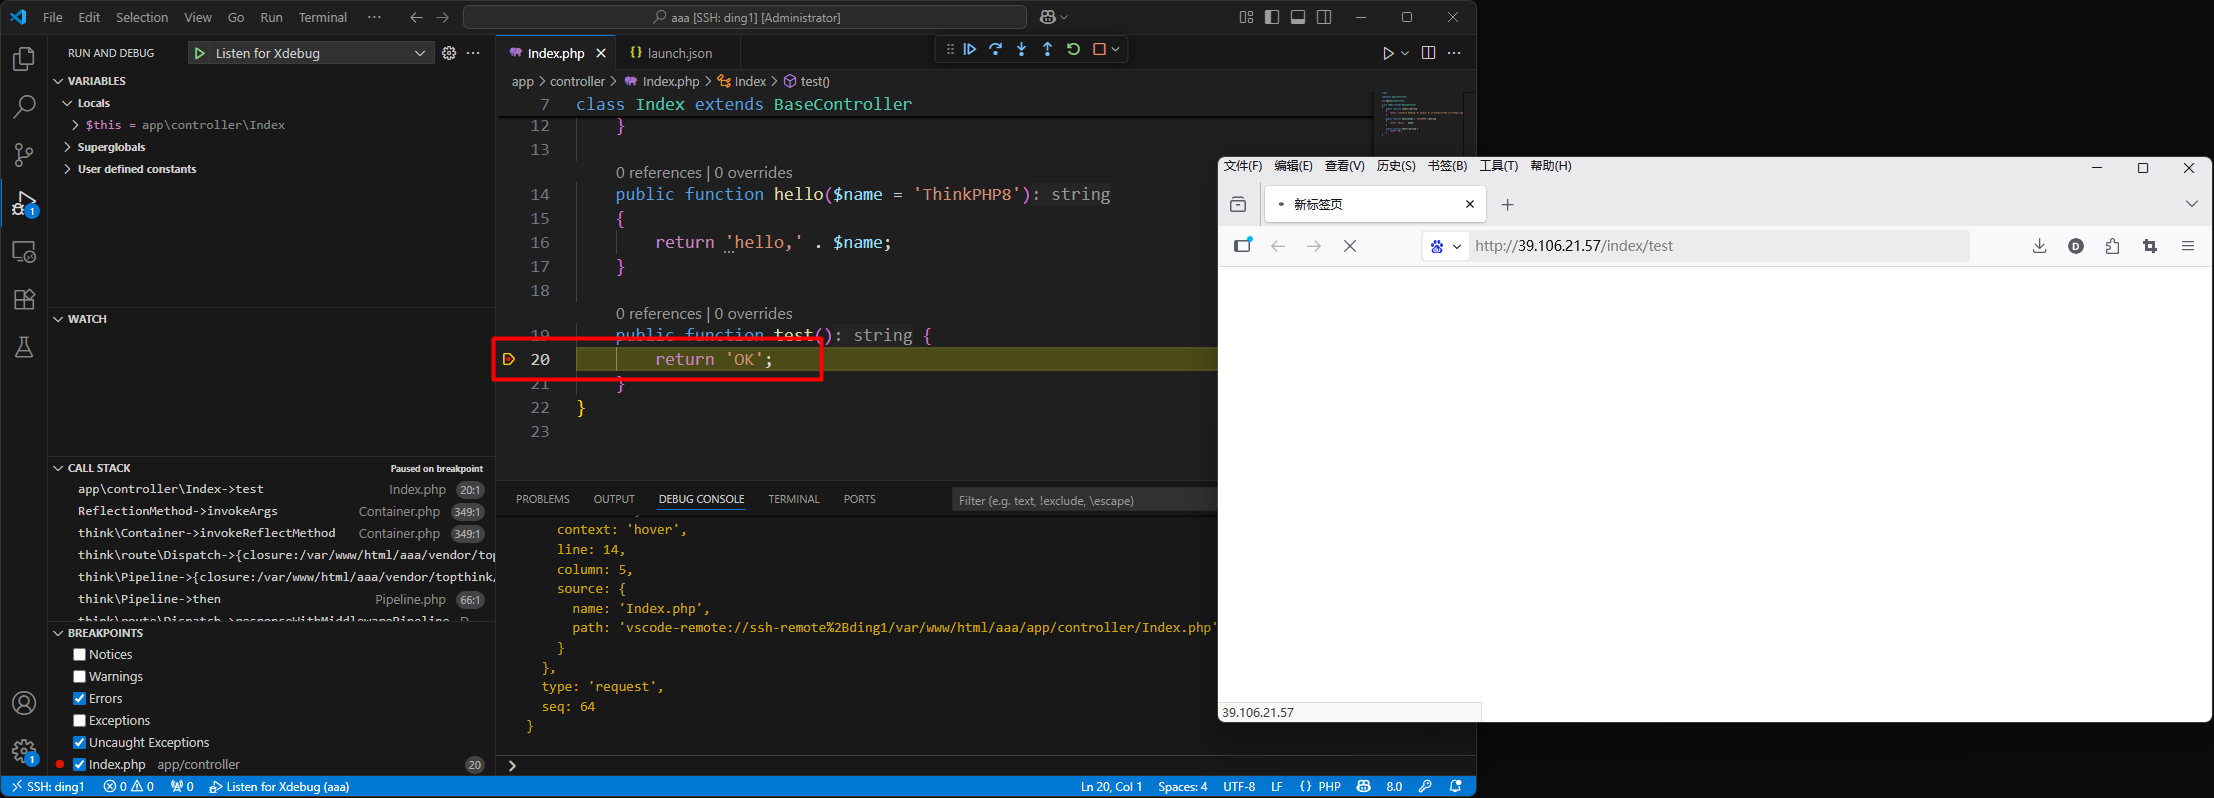Open Remote Explorer in activity bar

(x=24, y=252)
